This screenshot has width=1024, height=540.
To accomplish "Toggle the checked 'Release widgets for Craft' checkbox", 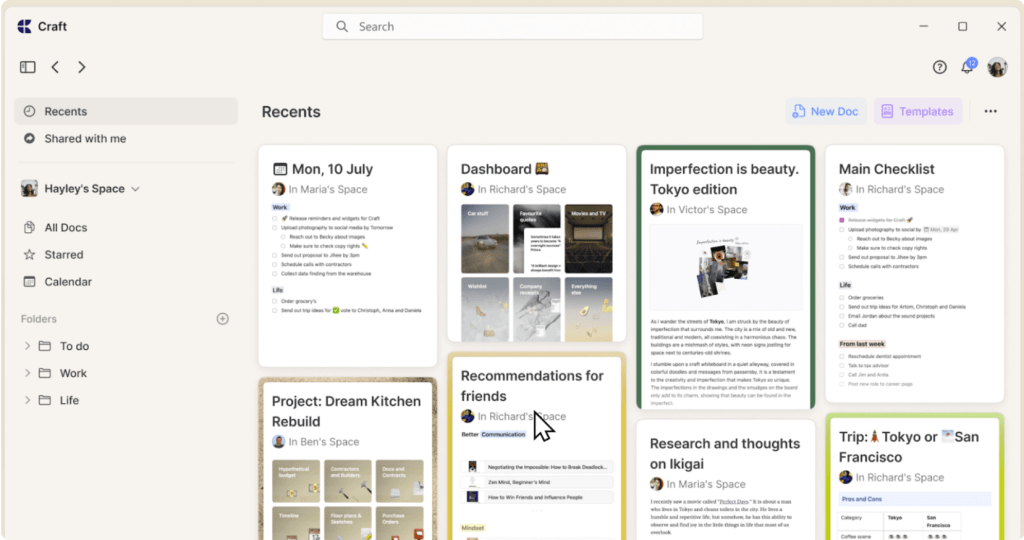I will (842, 219).
